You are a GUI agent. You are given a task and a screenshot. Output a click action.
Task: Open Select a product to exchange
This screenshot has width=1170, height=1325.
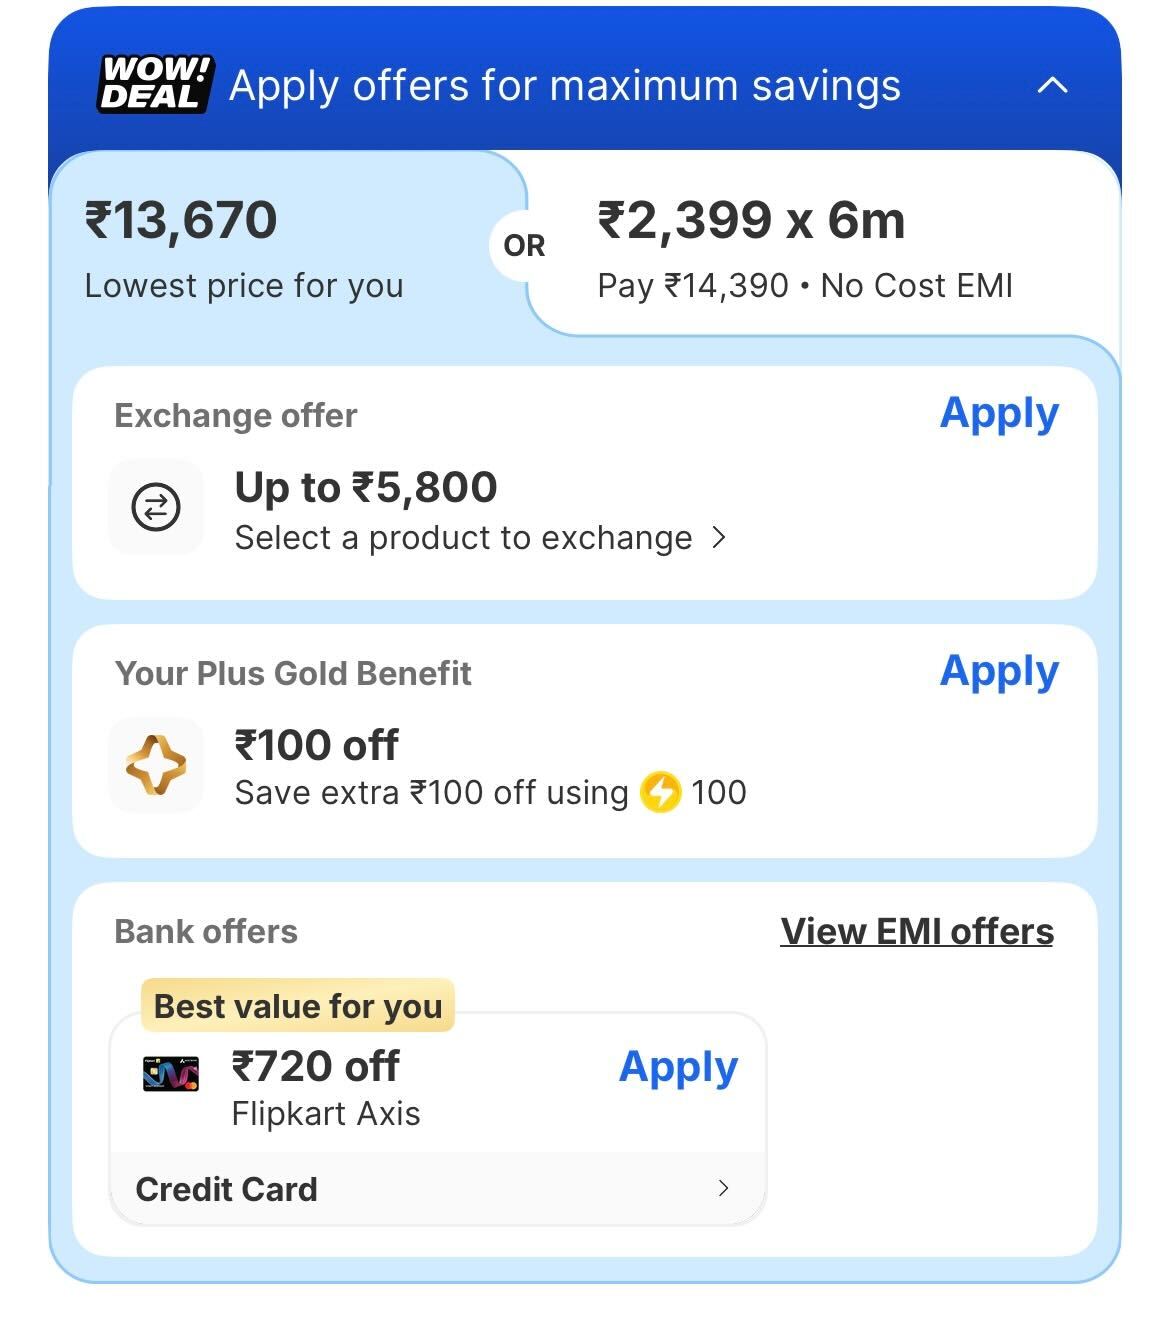[x=463, y=539]
